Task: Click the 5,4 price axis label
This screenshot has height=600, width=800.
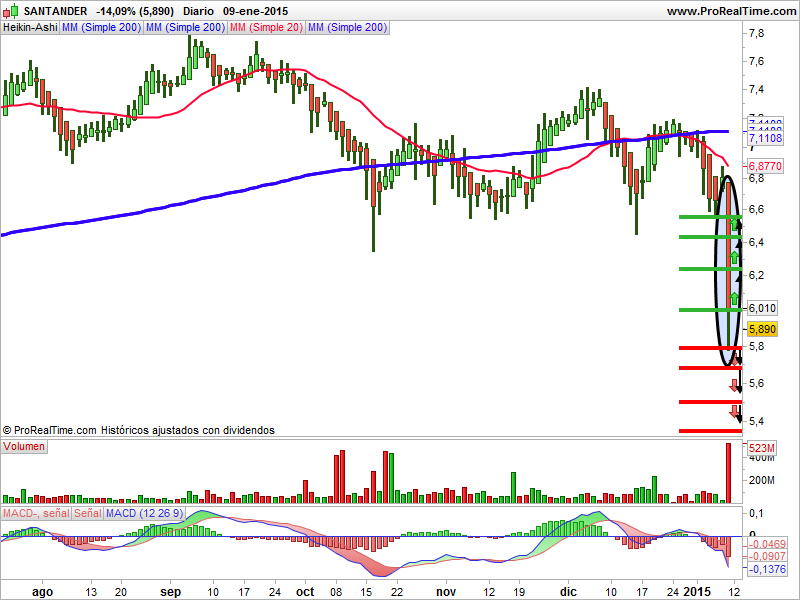Action: [x=757, y=421]
